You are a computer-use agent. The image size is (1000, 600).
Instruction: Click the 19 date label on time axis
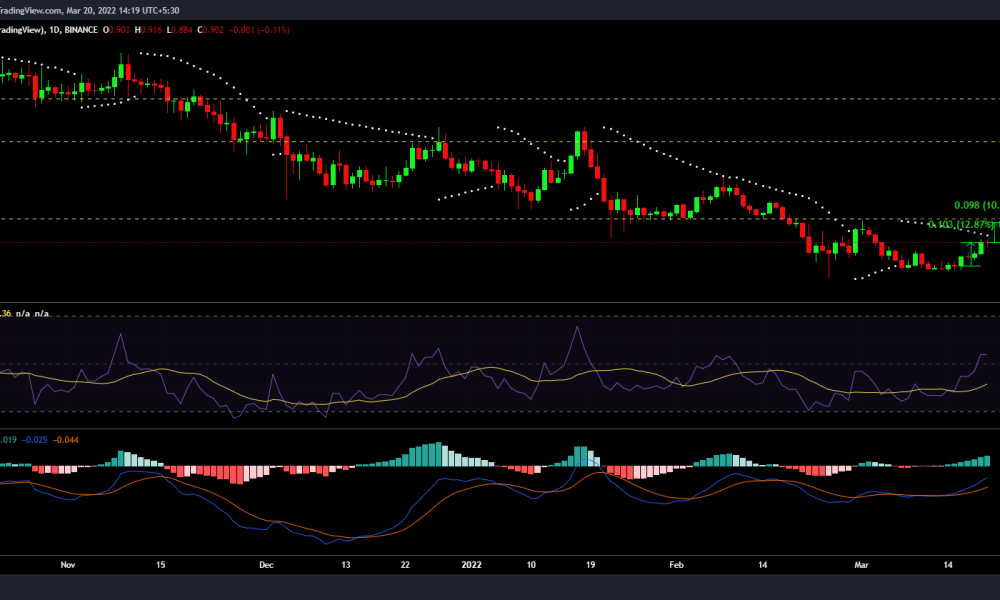click(591, 565)
